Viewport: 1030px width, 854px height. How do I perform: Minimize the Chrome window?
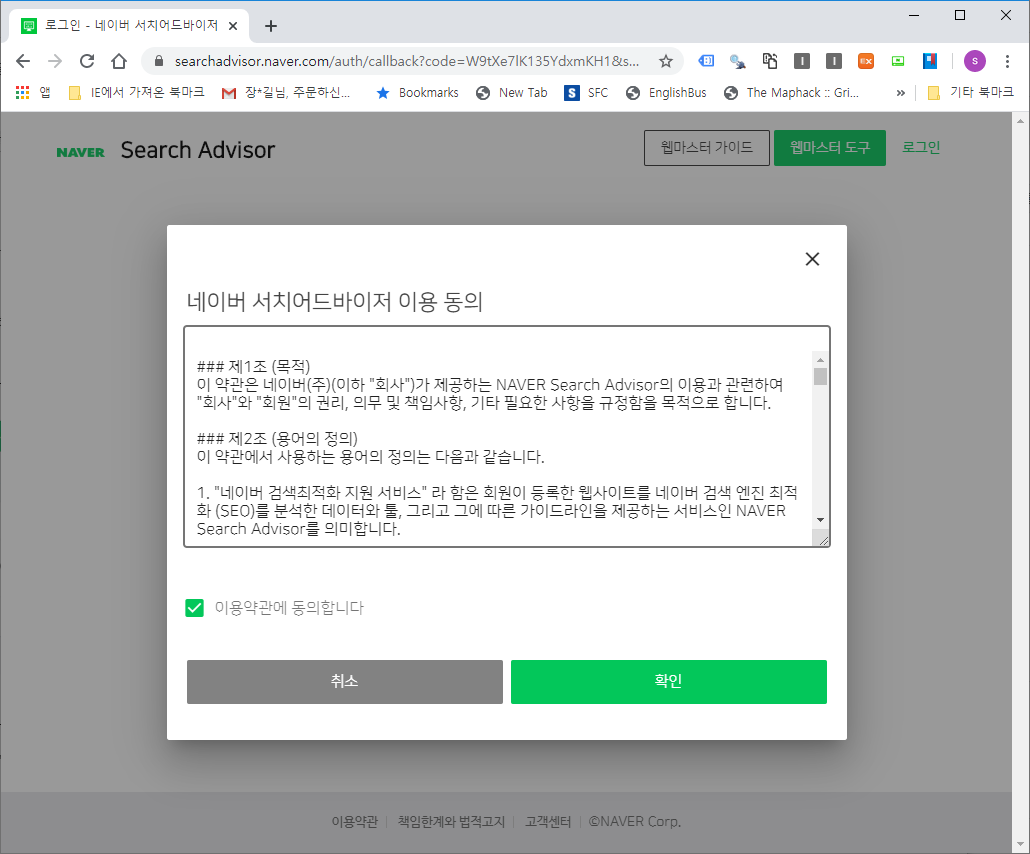tap(914, 15)
